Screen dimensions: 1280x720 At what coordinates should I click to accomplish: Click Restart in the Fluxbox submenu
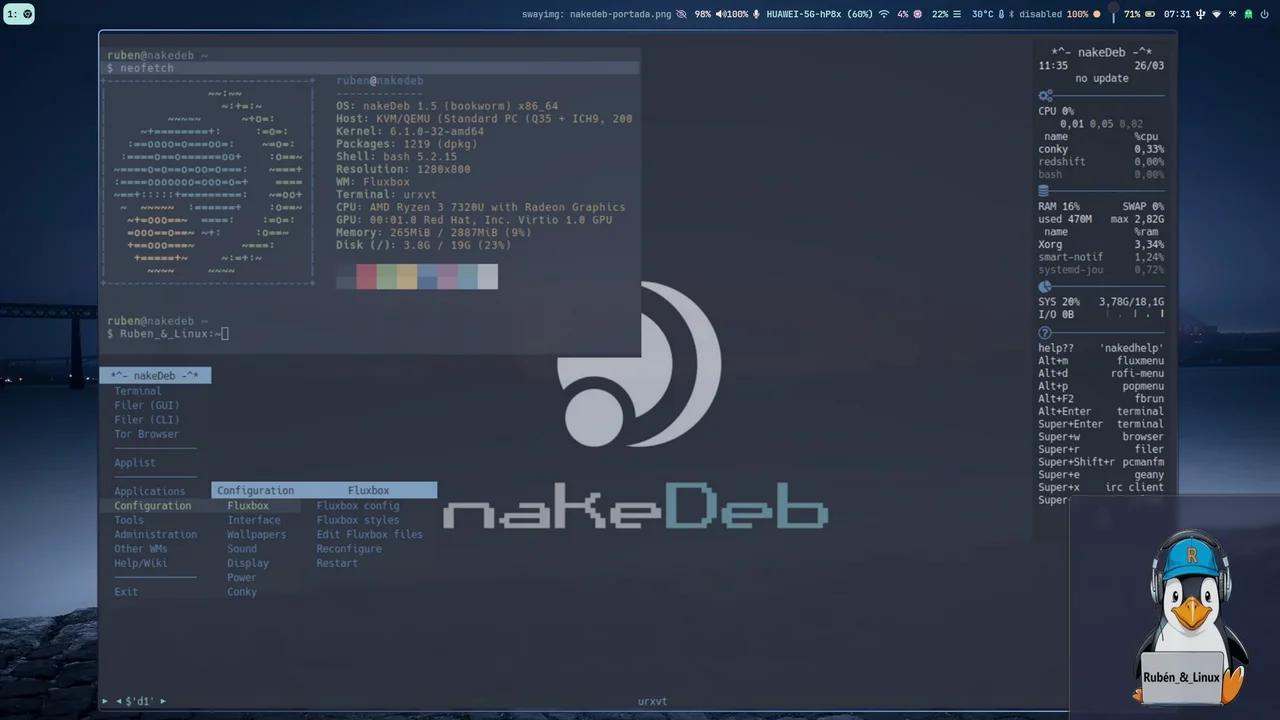[336, 563]
